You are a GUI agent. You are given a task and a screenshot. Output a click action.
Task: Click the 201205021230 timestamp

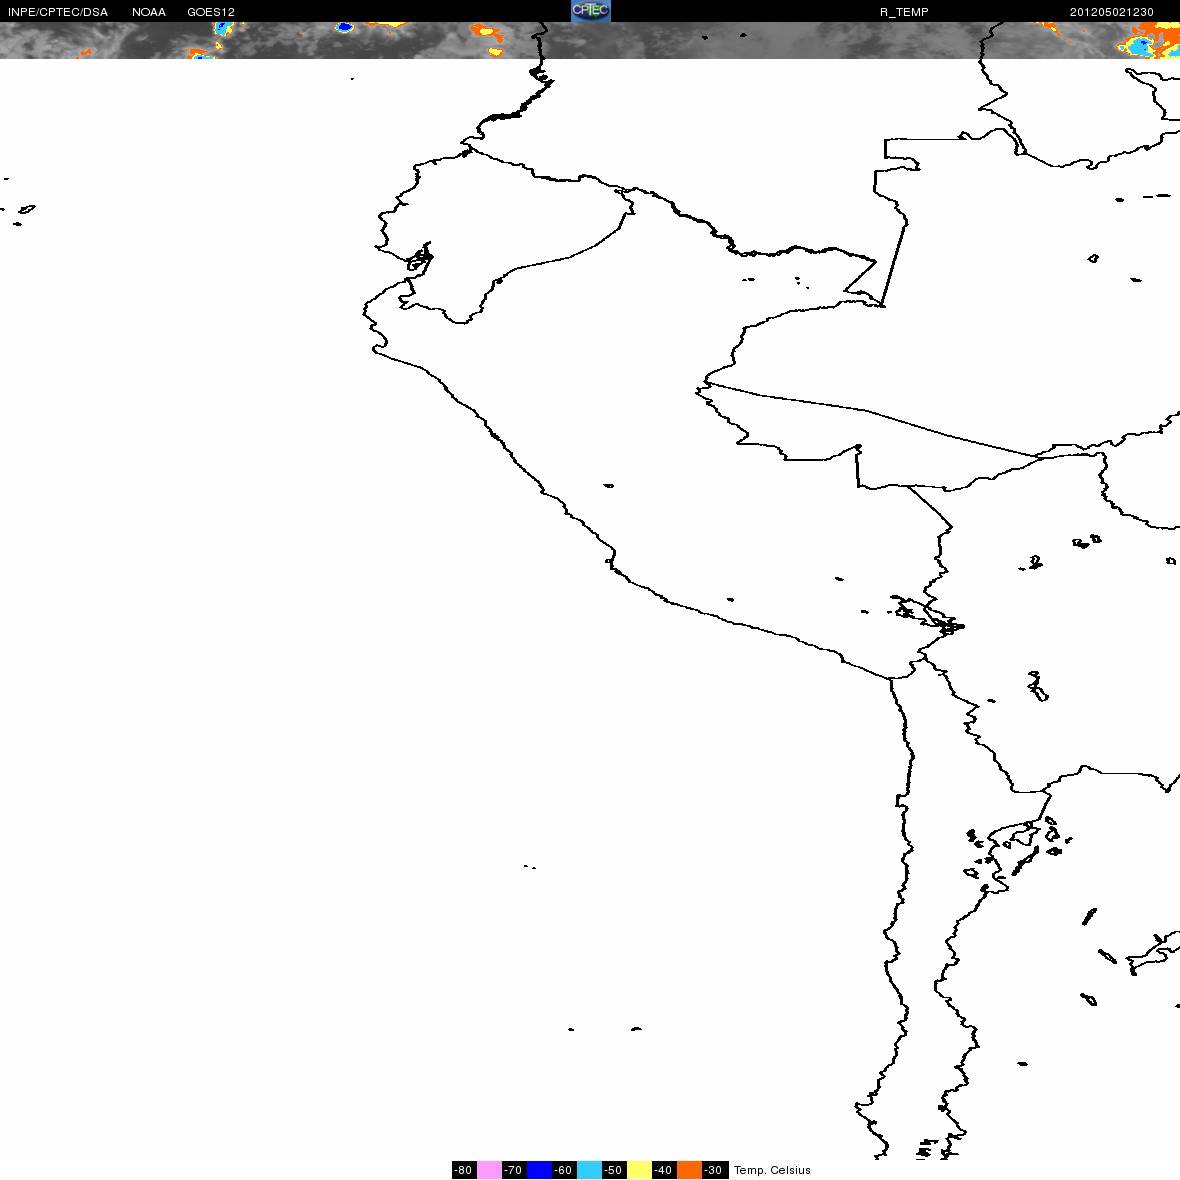click(x=1112, y=12)
